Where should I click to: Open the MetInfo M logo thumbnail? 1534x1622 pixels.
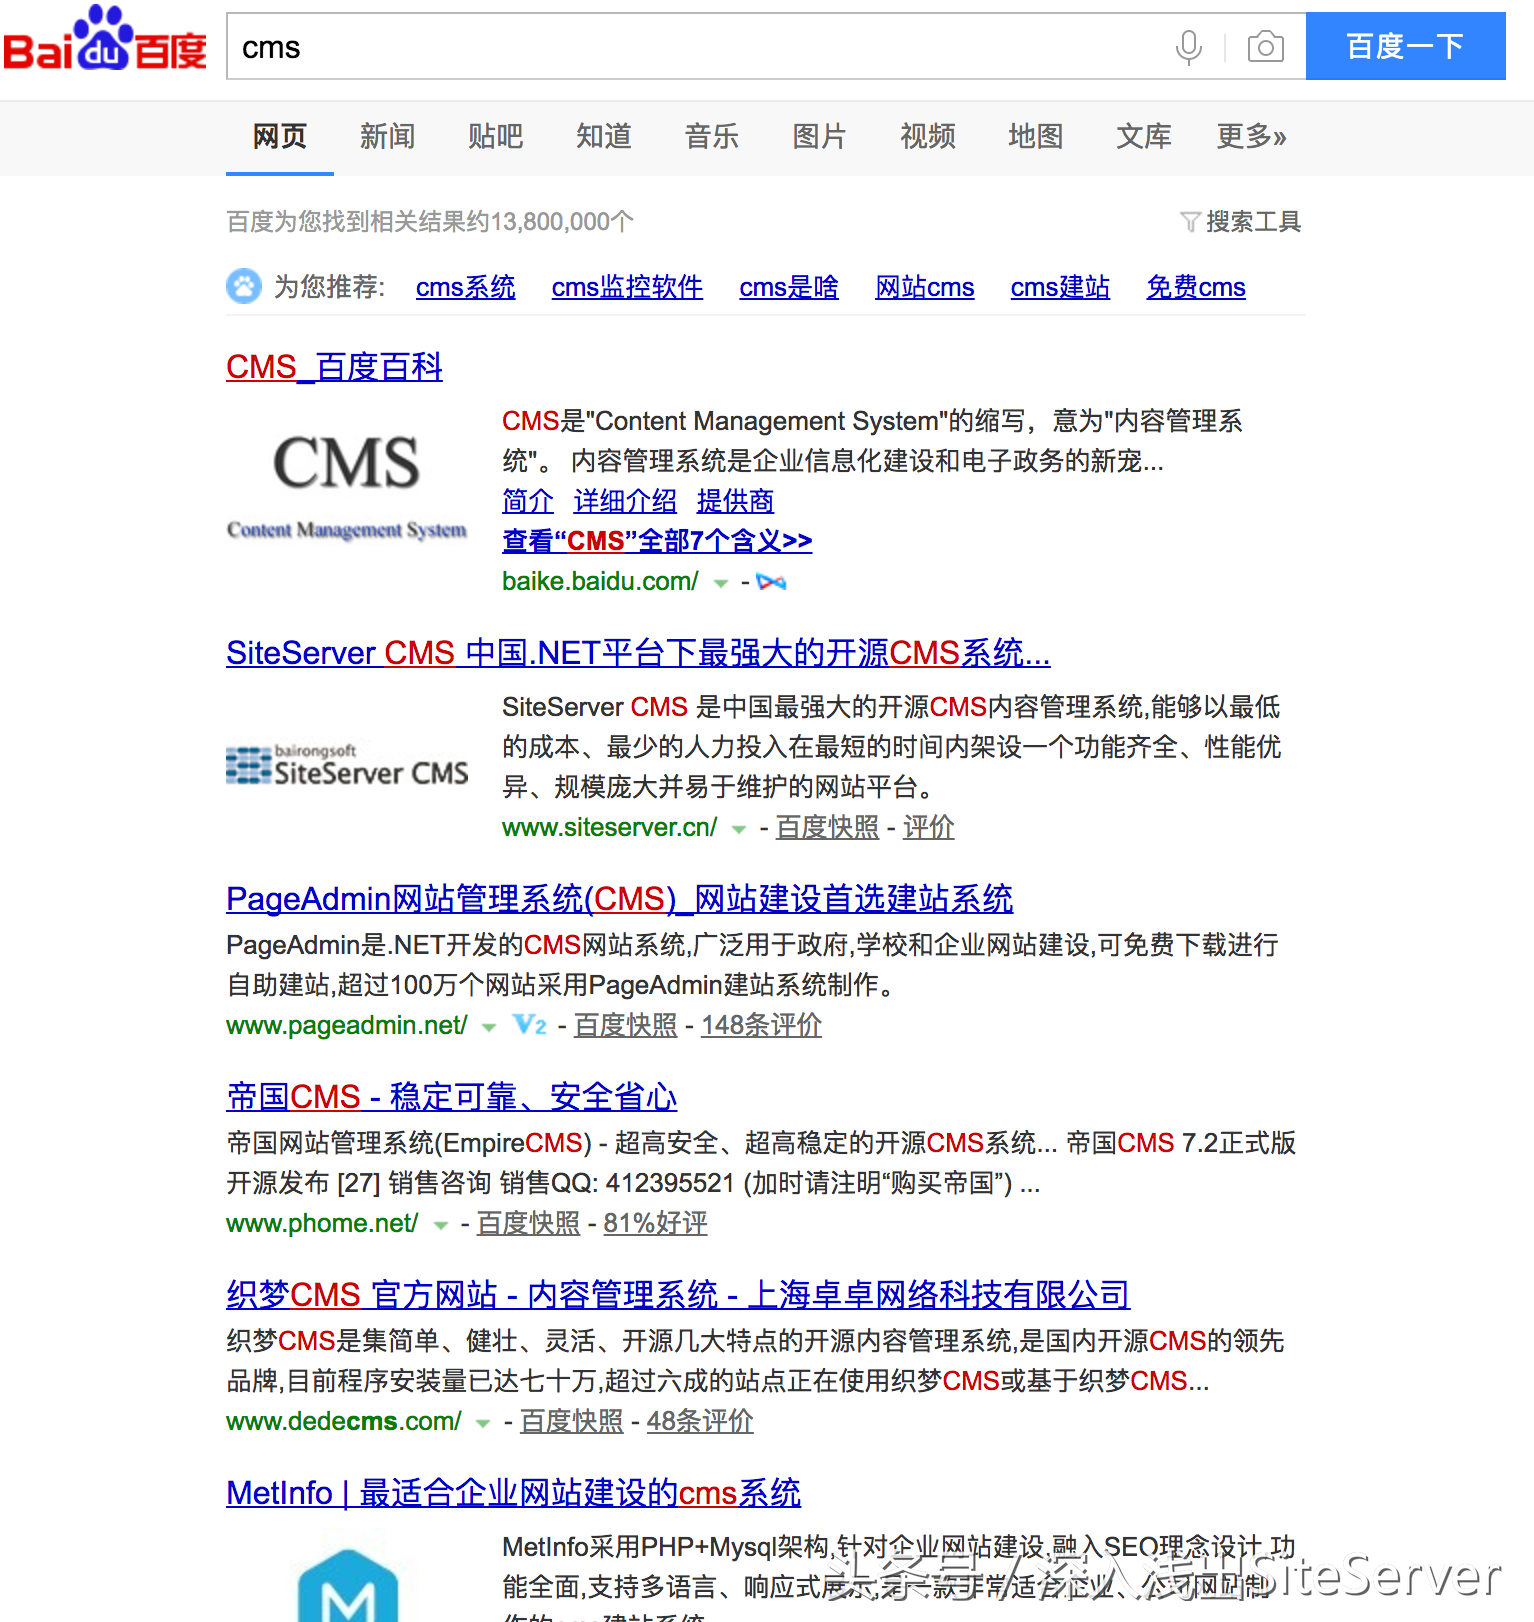click(347, 1585)
